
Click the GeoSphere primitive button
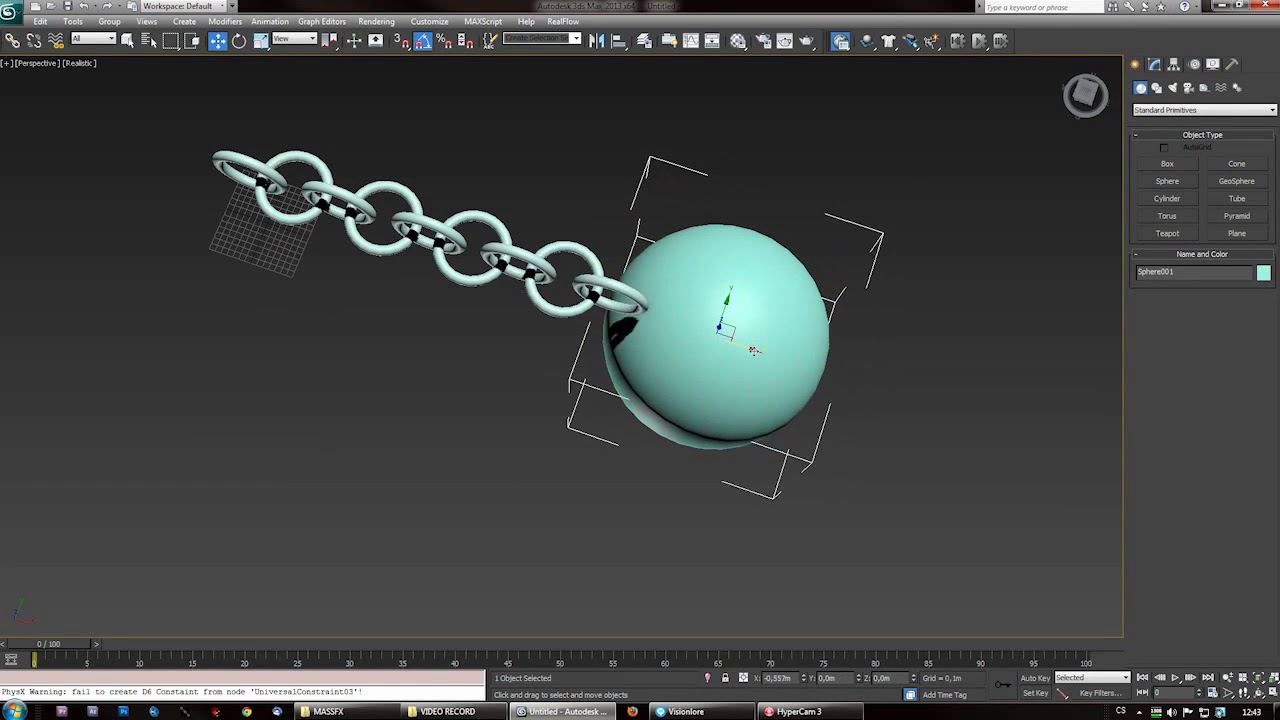pyautogui.click(x=1237, y=181)
